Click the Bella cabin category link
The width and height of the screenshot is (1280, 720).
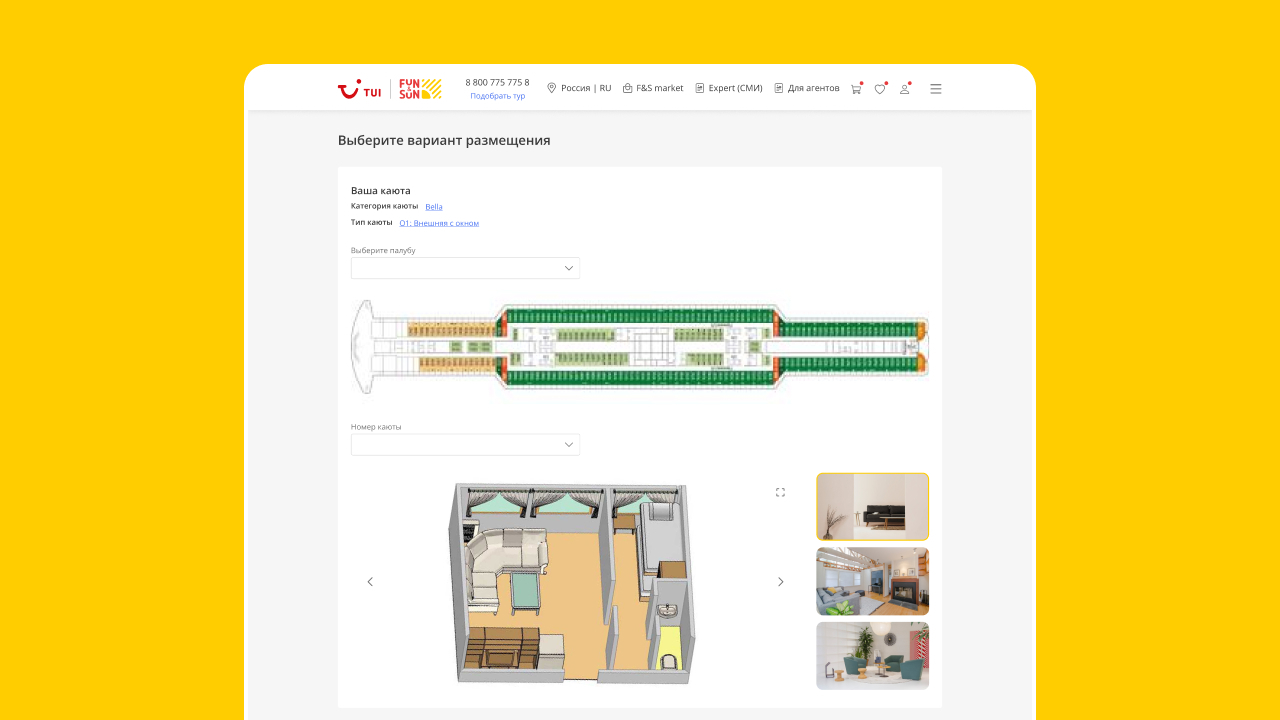[x=434, y=207]
